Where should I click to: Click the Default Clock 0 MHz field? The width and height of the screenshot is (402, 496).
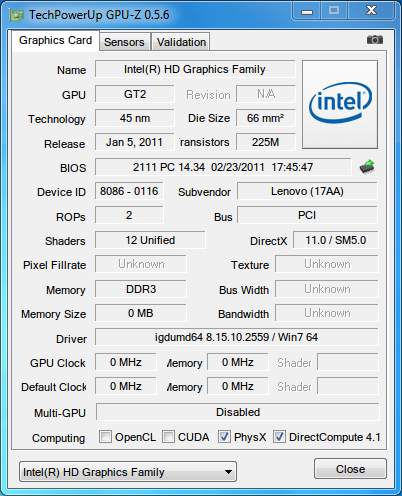coord(126,386)
